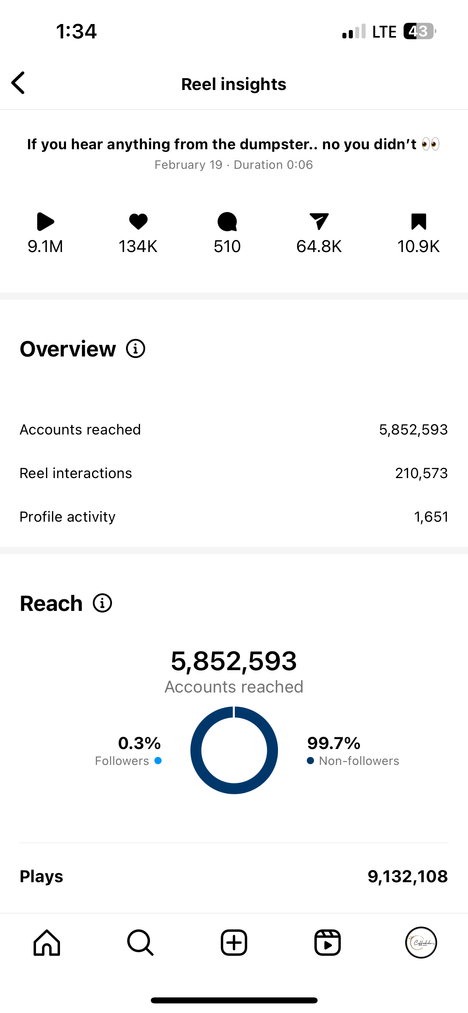
Task: Tap the Plays total row
Action: click(x=234, y=877)
